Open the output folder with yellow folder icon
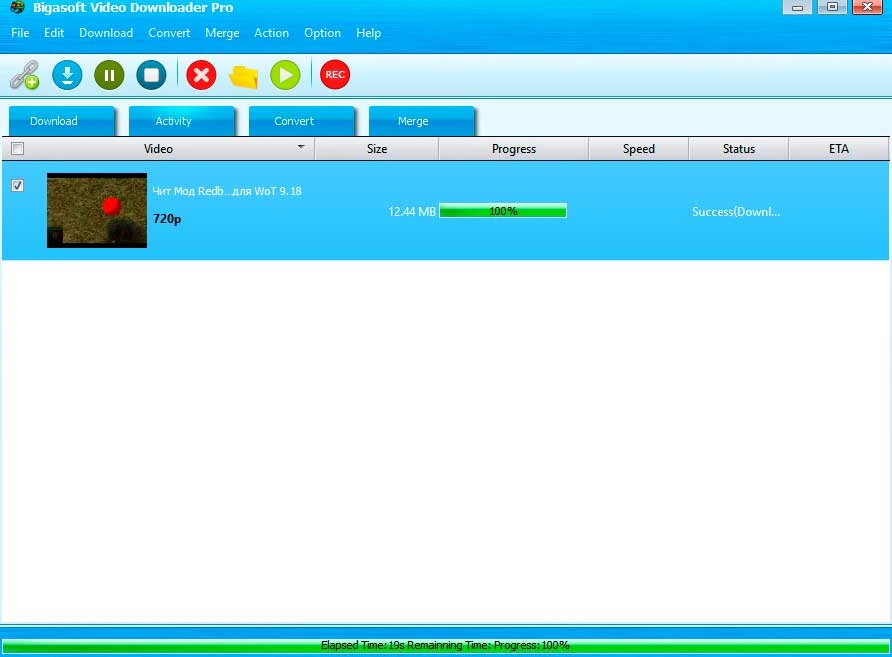892x657 pixels. coord(243,77)
